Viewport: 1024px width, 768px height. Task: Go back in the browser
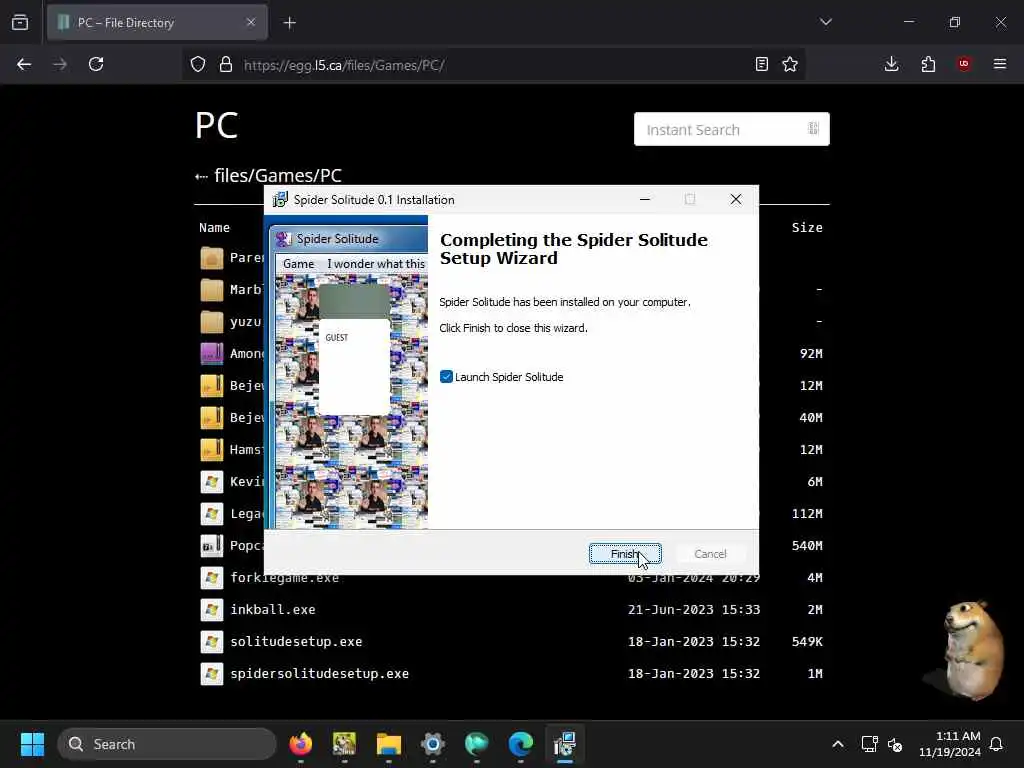point(24,64)
